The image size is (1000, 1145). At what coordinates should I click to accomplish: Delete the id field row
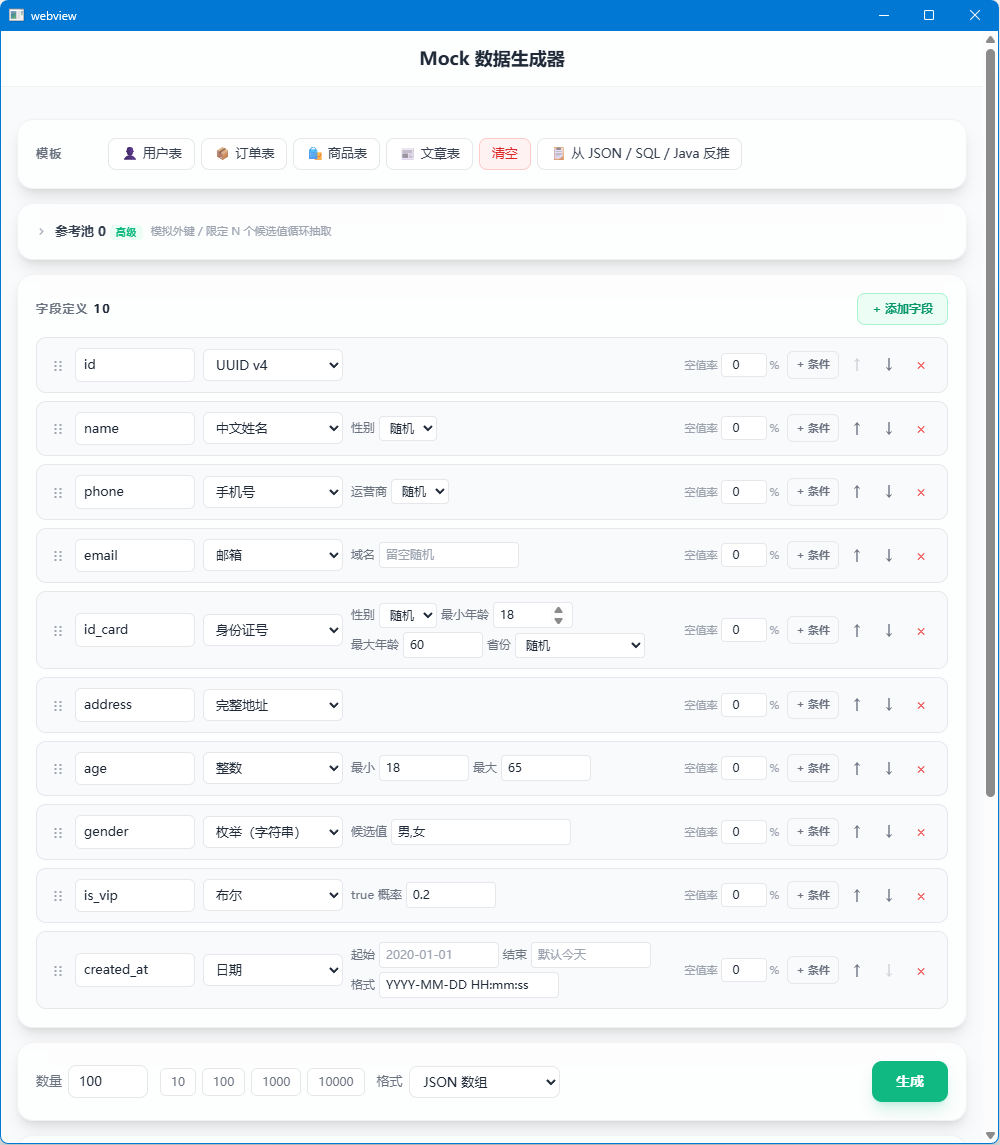click(x=920, y=365)
